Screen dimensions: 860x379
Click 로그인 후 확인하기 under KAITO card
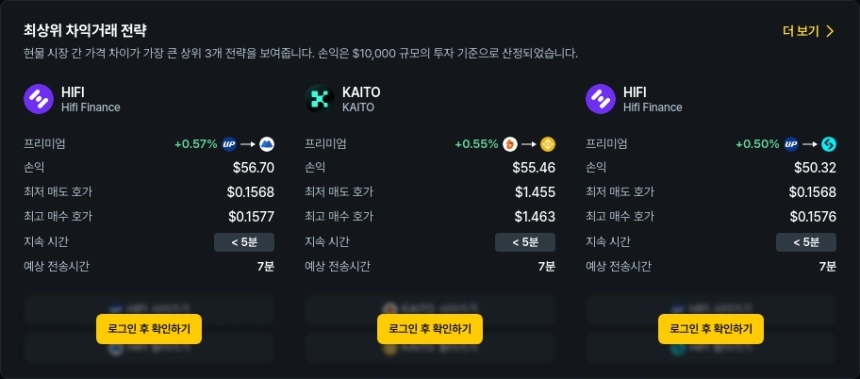coord(430,329)
